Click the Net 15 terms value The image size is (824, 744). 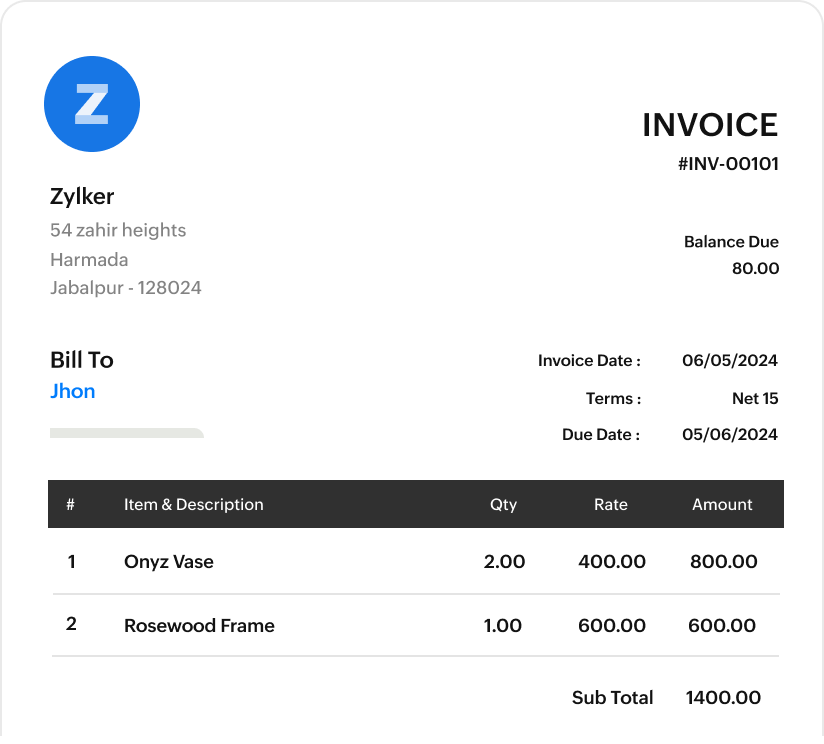(x=755, y=399)
